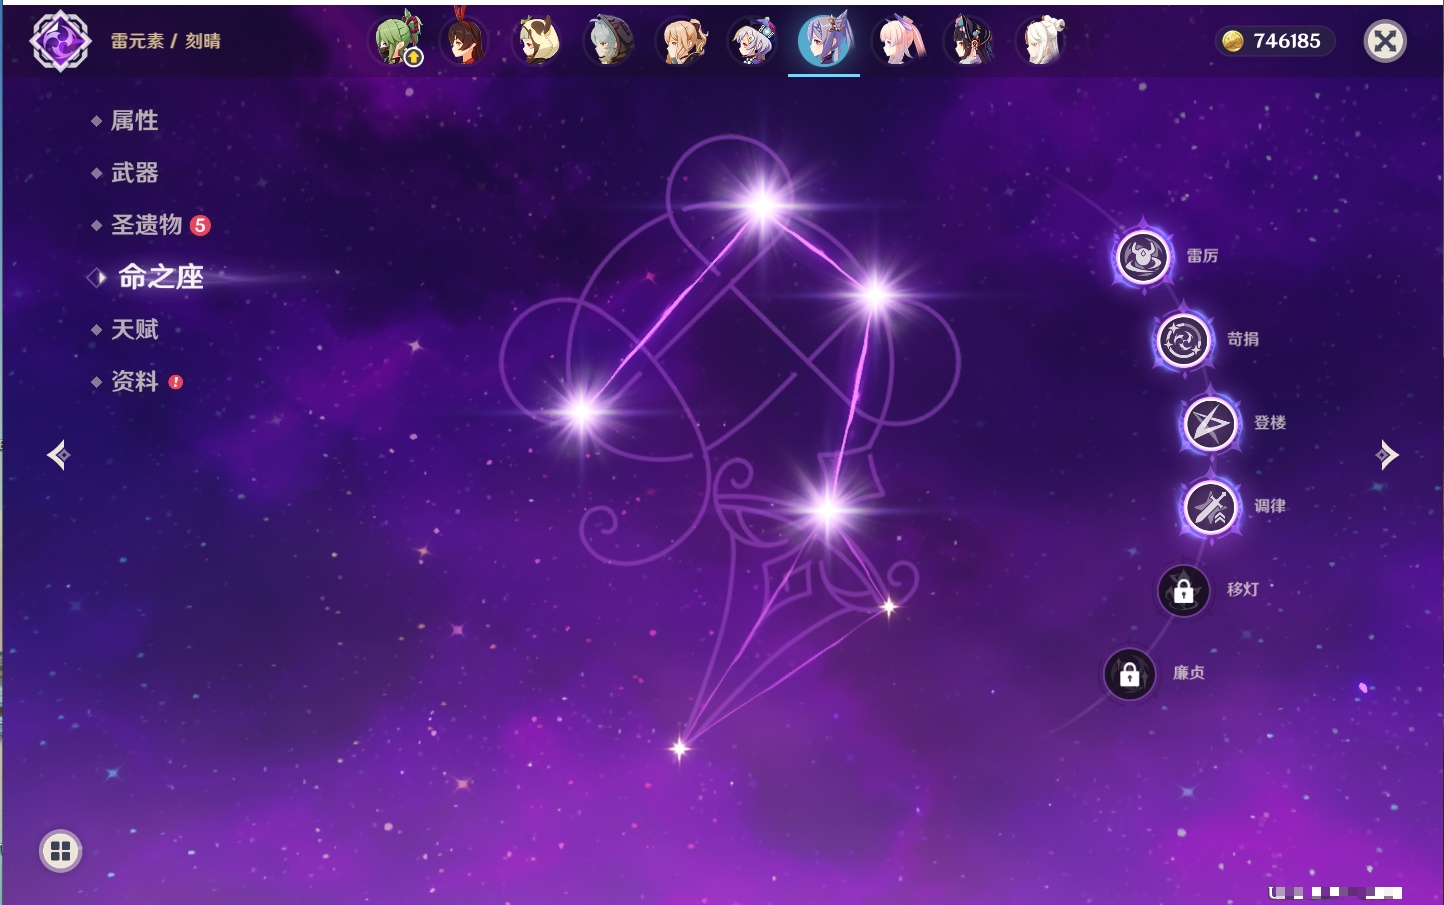Click the 廉贞 label text

(x=1189, y=673)
